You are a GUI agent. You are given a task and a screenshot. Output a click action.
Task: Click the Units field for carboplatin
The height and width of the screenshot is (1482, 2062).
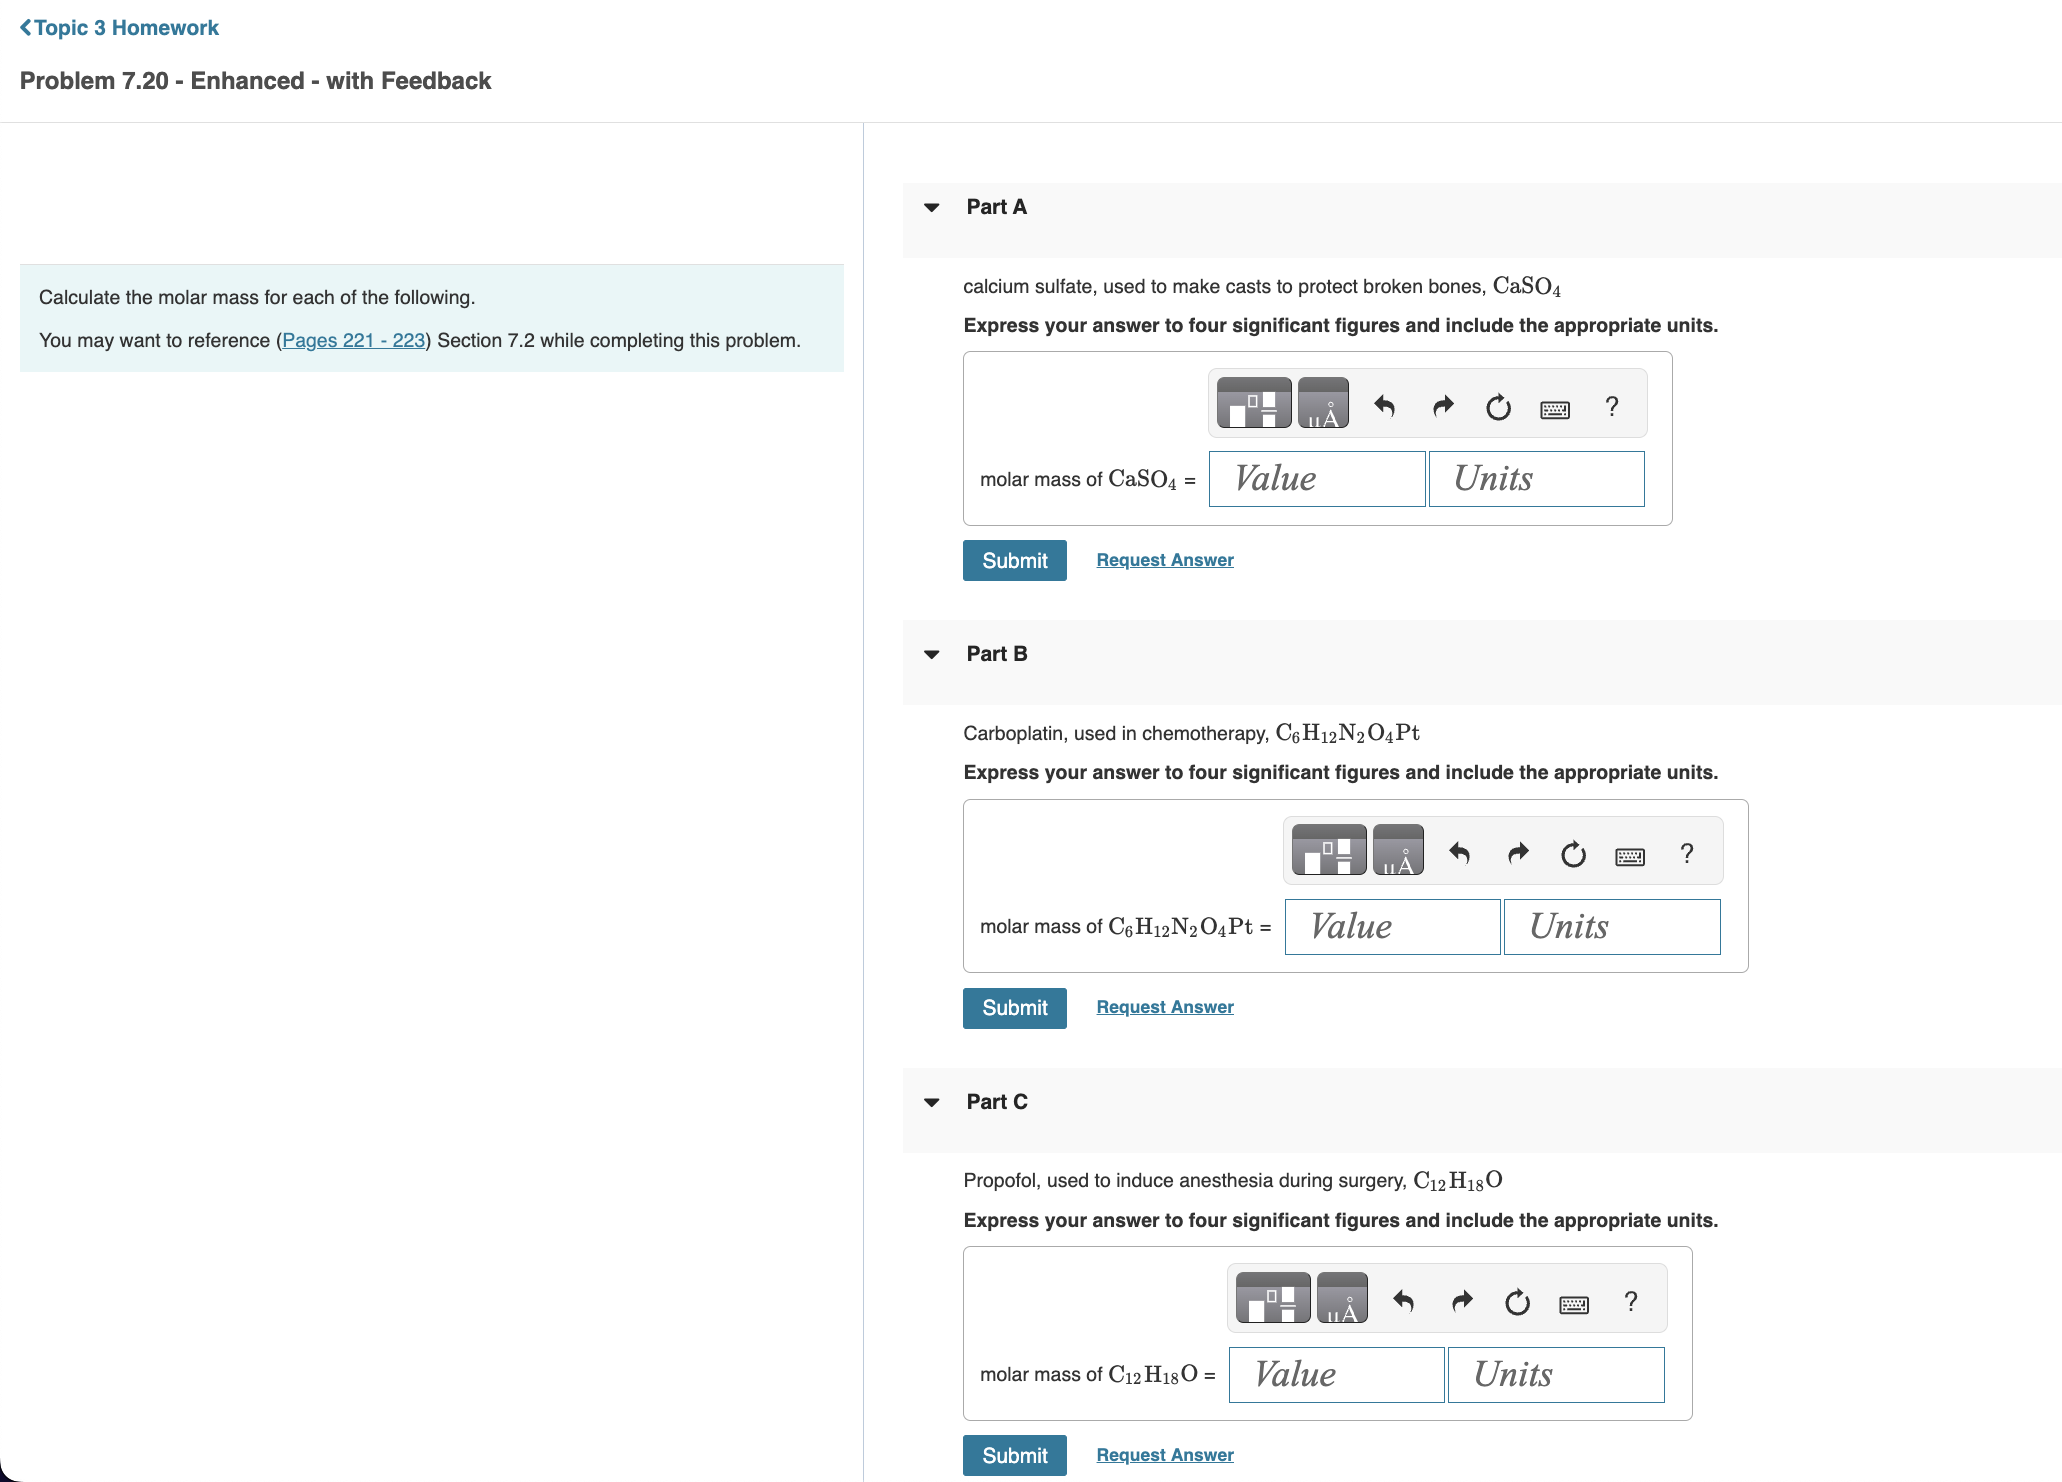[x=1611, y=927]
